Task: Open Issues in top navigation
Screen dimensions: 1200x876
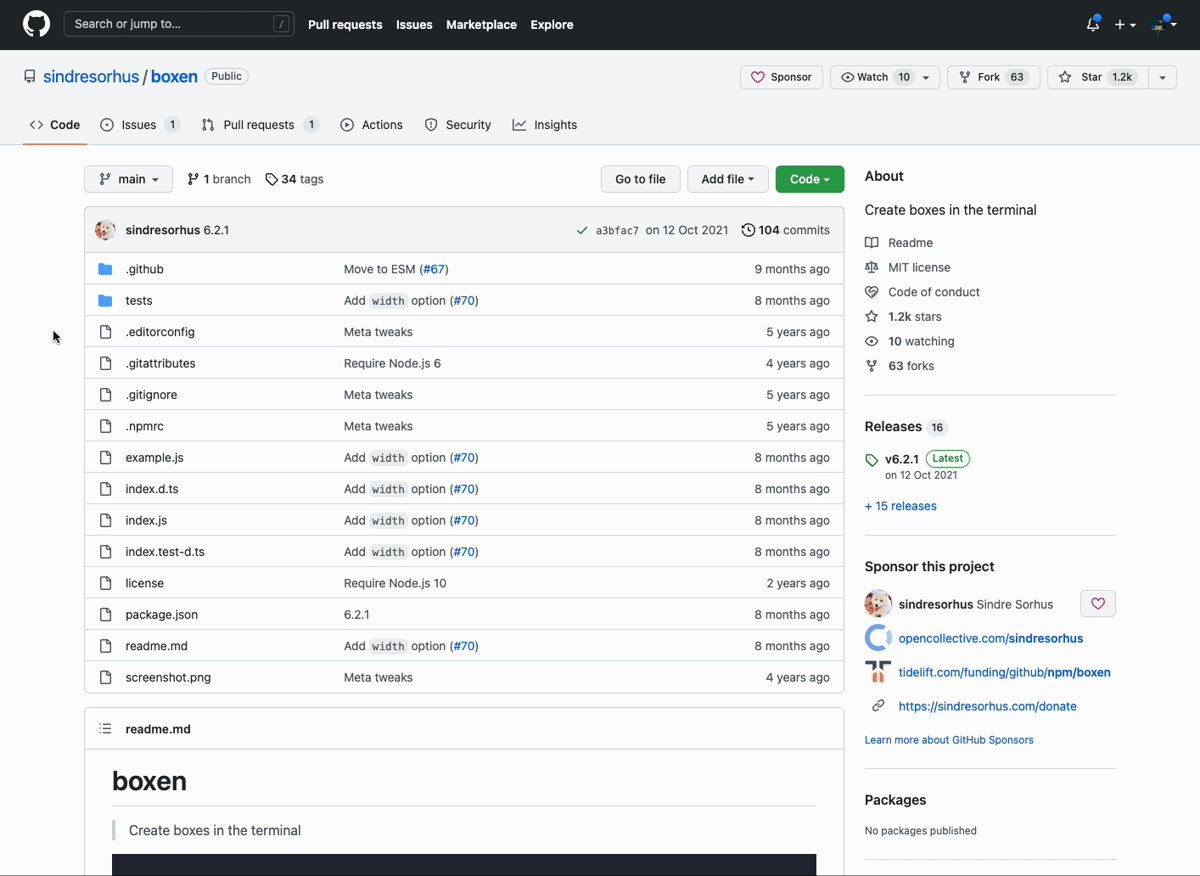Action: pyautogui.click(x=414, y=24)
